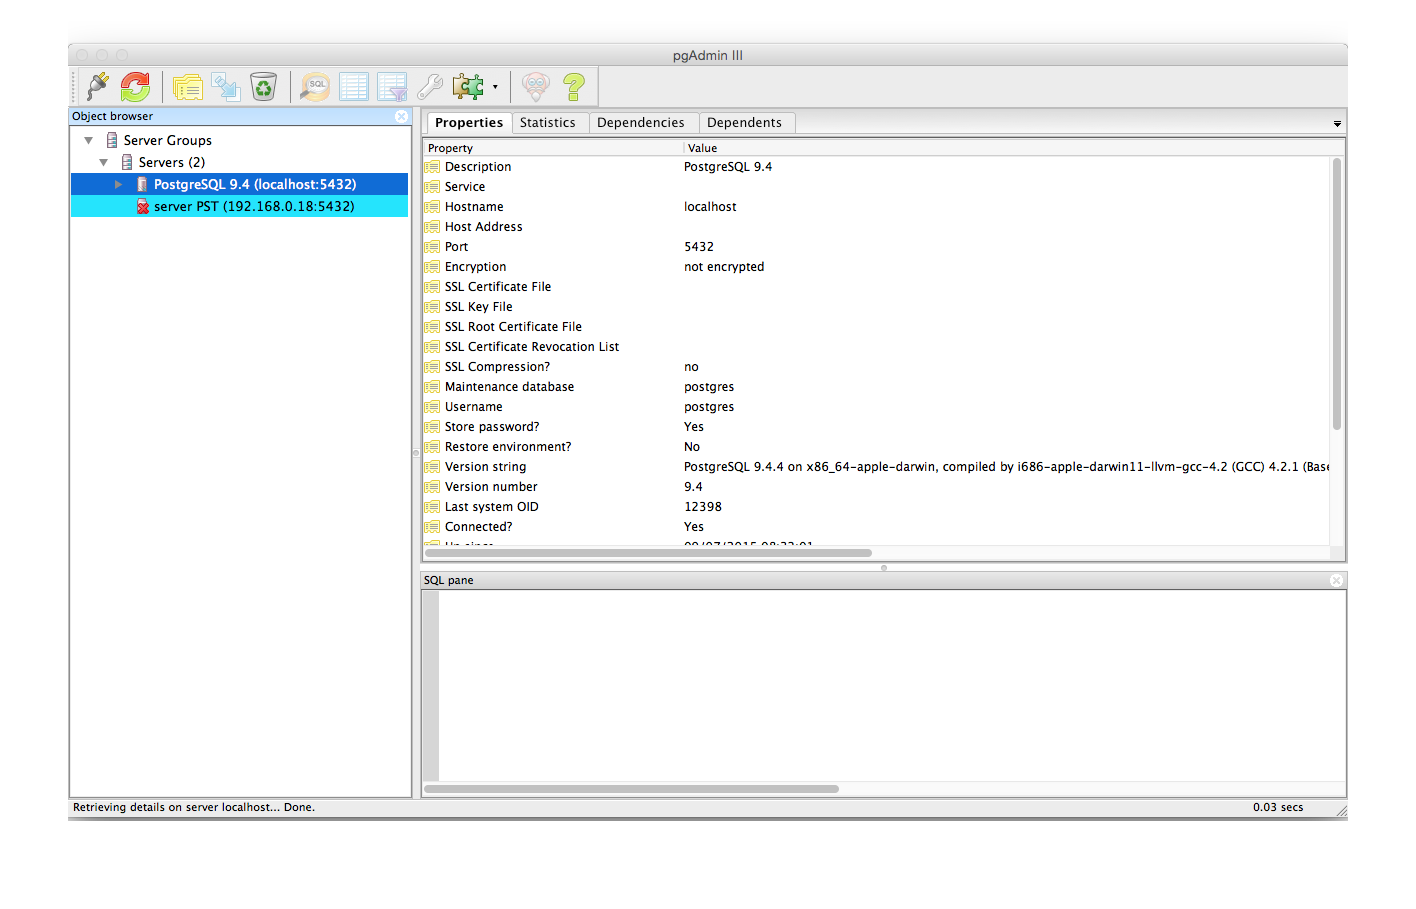Viewport: 1416px width, 909px height.
Task: Select the SSL Compression? property
Action: (497, 367)
